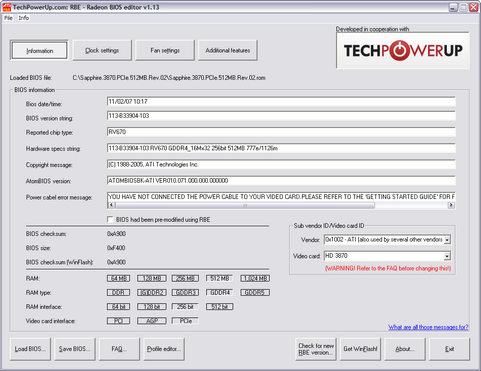
Task: Open the FAQ button
Action: click(x=119, y=349)
